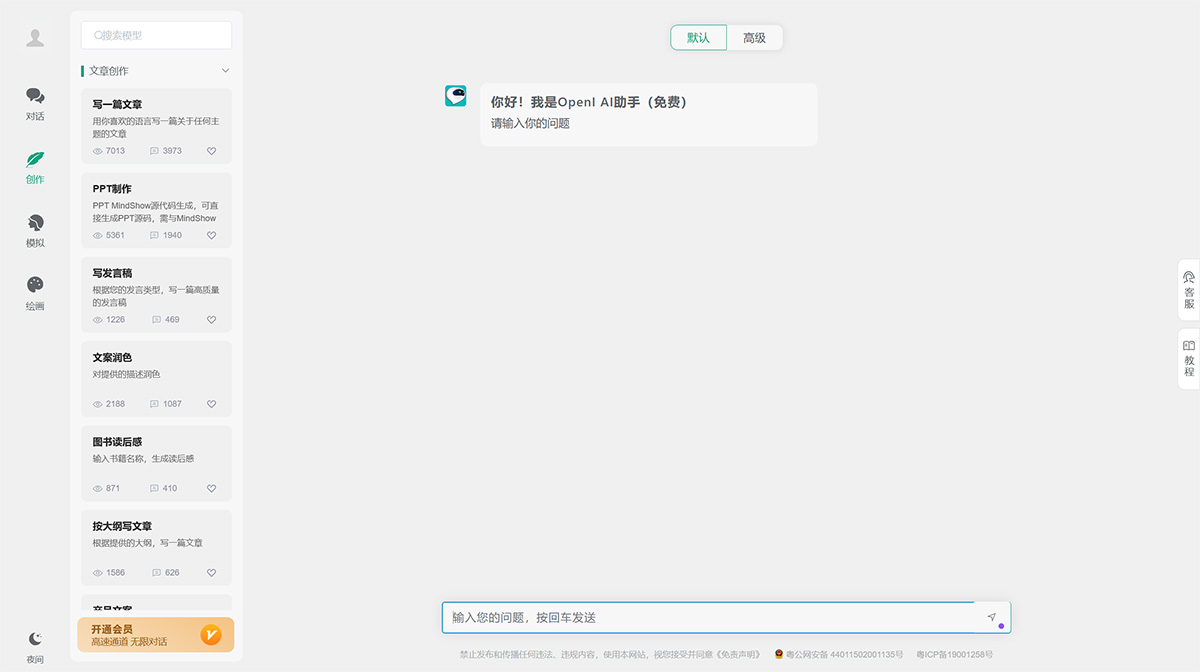Screen dimensions: 1200x672
Task: Like the PPT制作 card heart icon
Action: coord(211,235)
